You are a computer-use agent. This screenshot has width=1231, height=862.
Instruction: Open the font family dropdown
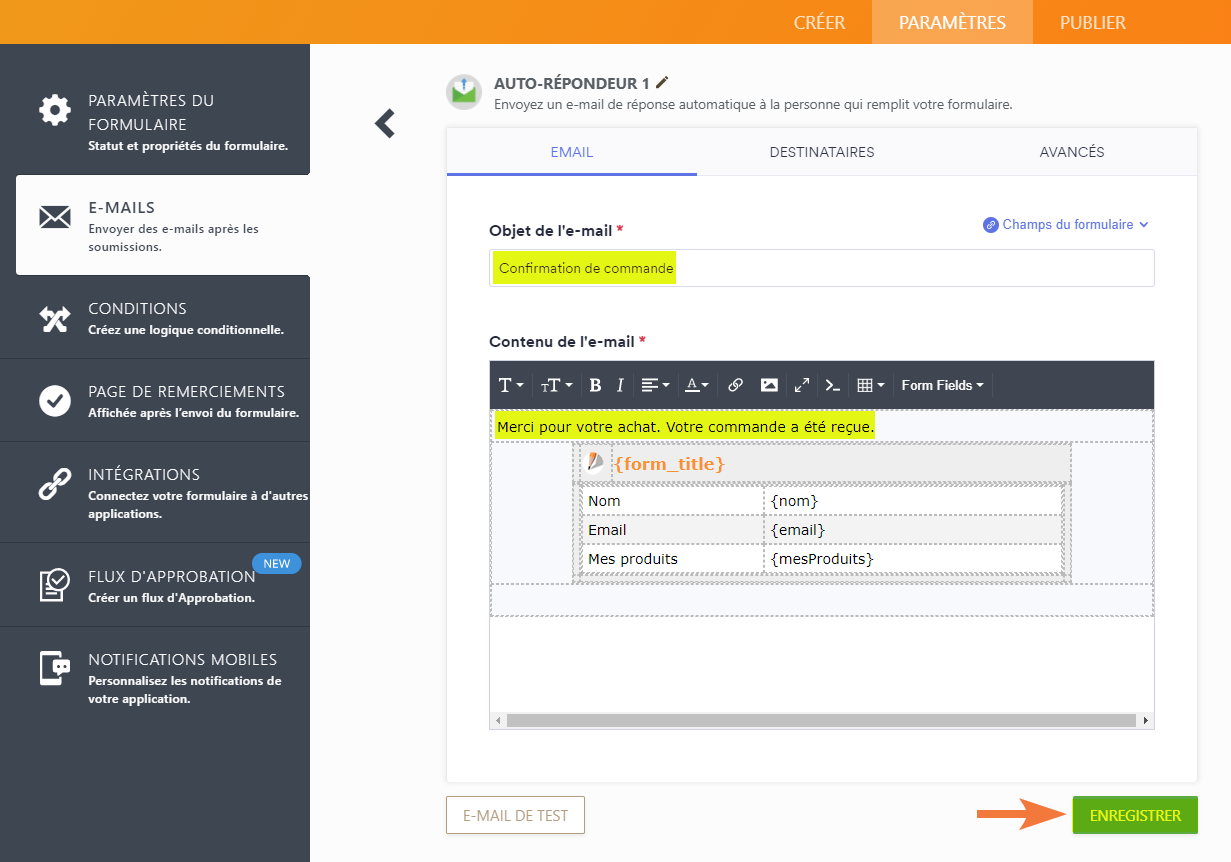(510, 386)
